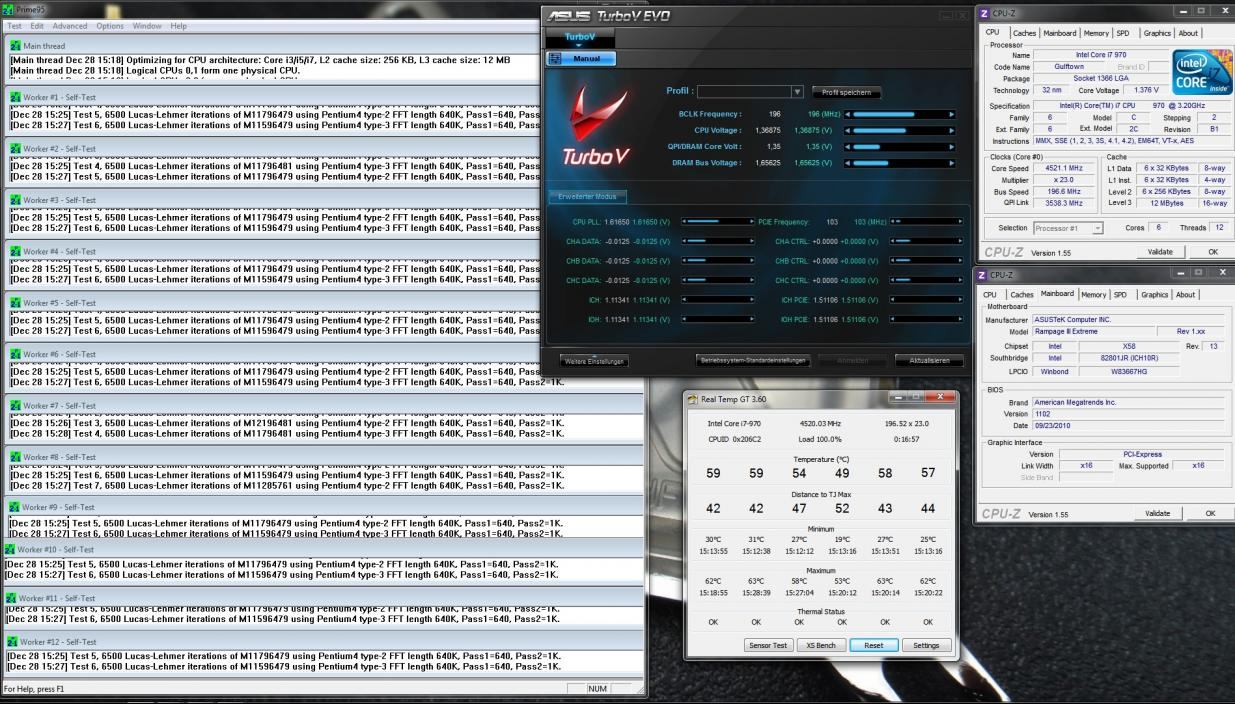
Task: Click the Prime95 application icon in title bar
Action: click(x=8, y=9)
